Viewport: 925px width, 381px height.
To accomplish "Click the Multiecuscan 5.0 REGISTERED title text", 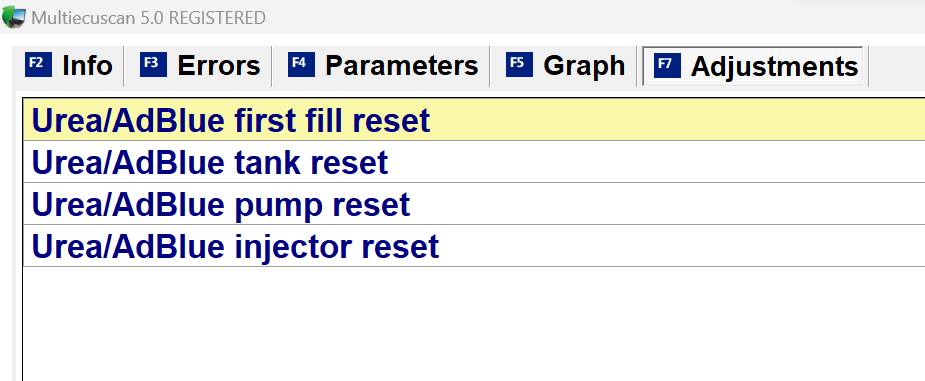I will 148,18.
